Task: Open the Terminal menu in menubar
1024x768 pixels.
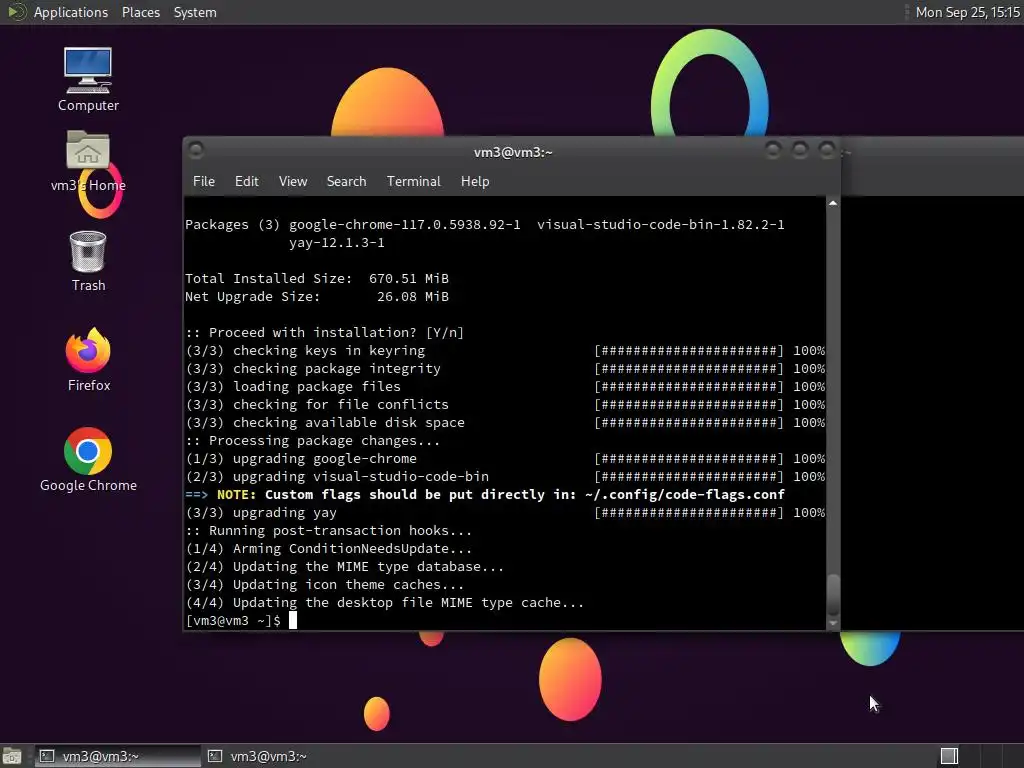Action: point(413,182)
